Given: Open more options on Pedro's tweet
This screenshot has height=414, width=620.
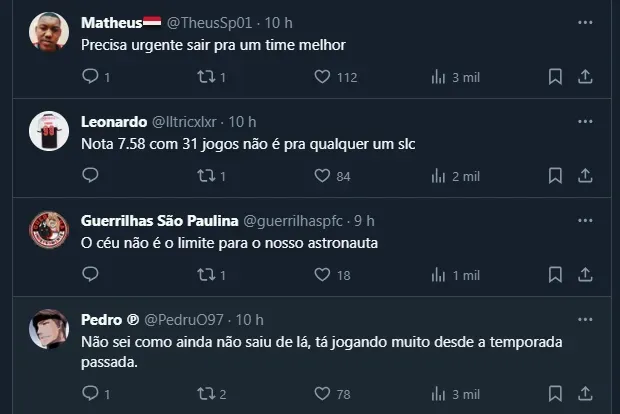Looking at the screenshot, I should (586, 319).
